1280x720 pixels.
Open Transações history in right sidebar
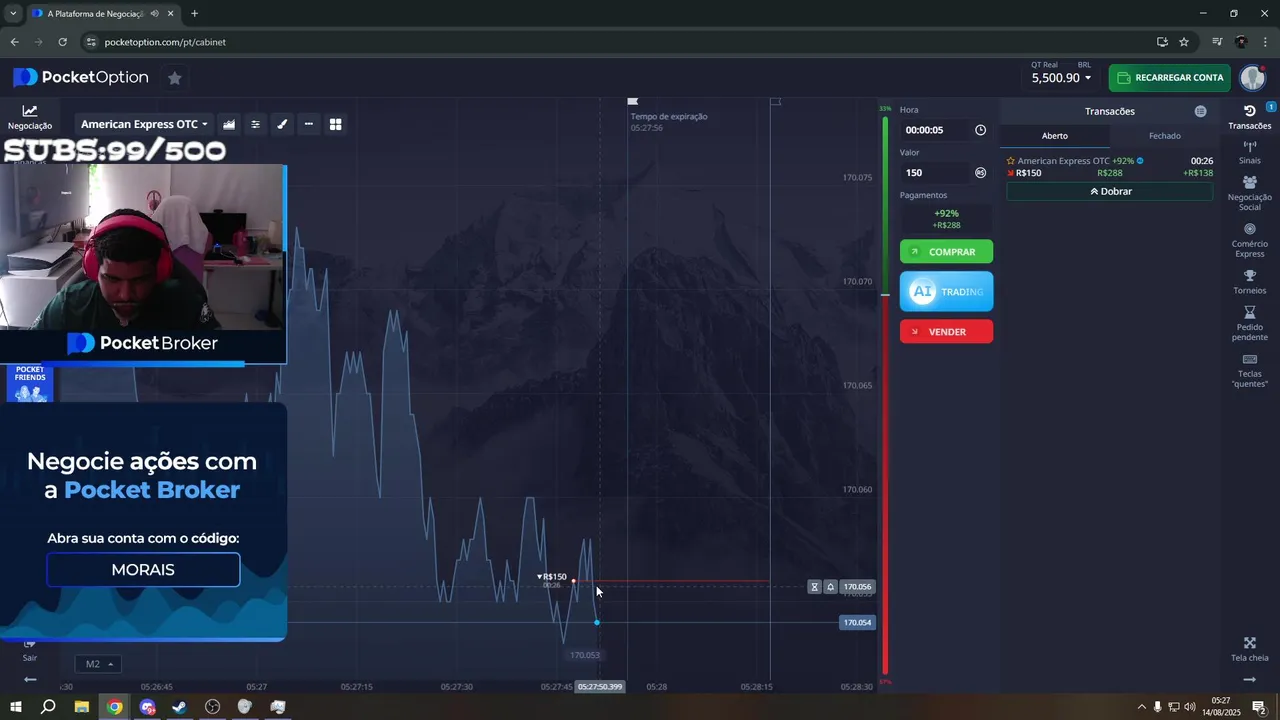(1250, 117)
